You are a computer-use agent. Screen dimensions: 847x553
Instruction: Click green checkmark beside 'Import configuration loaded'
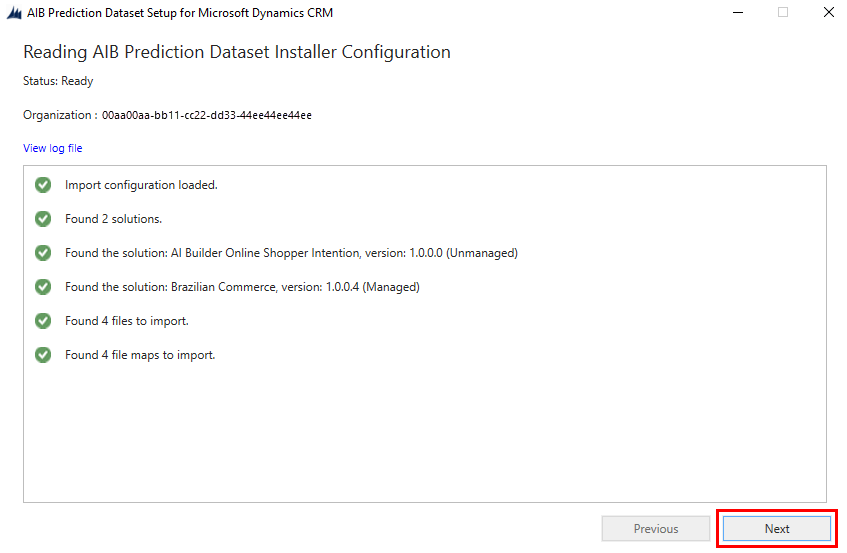(43, 185)
